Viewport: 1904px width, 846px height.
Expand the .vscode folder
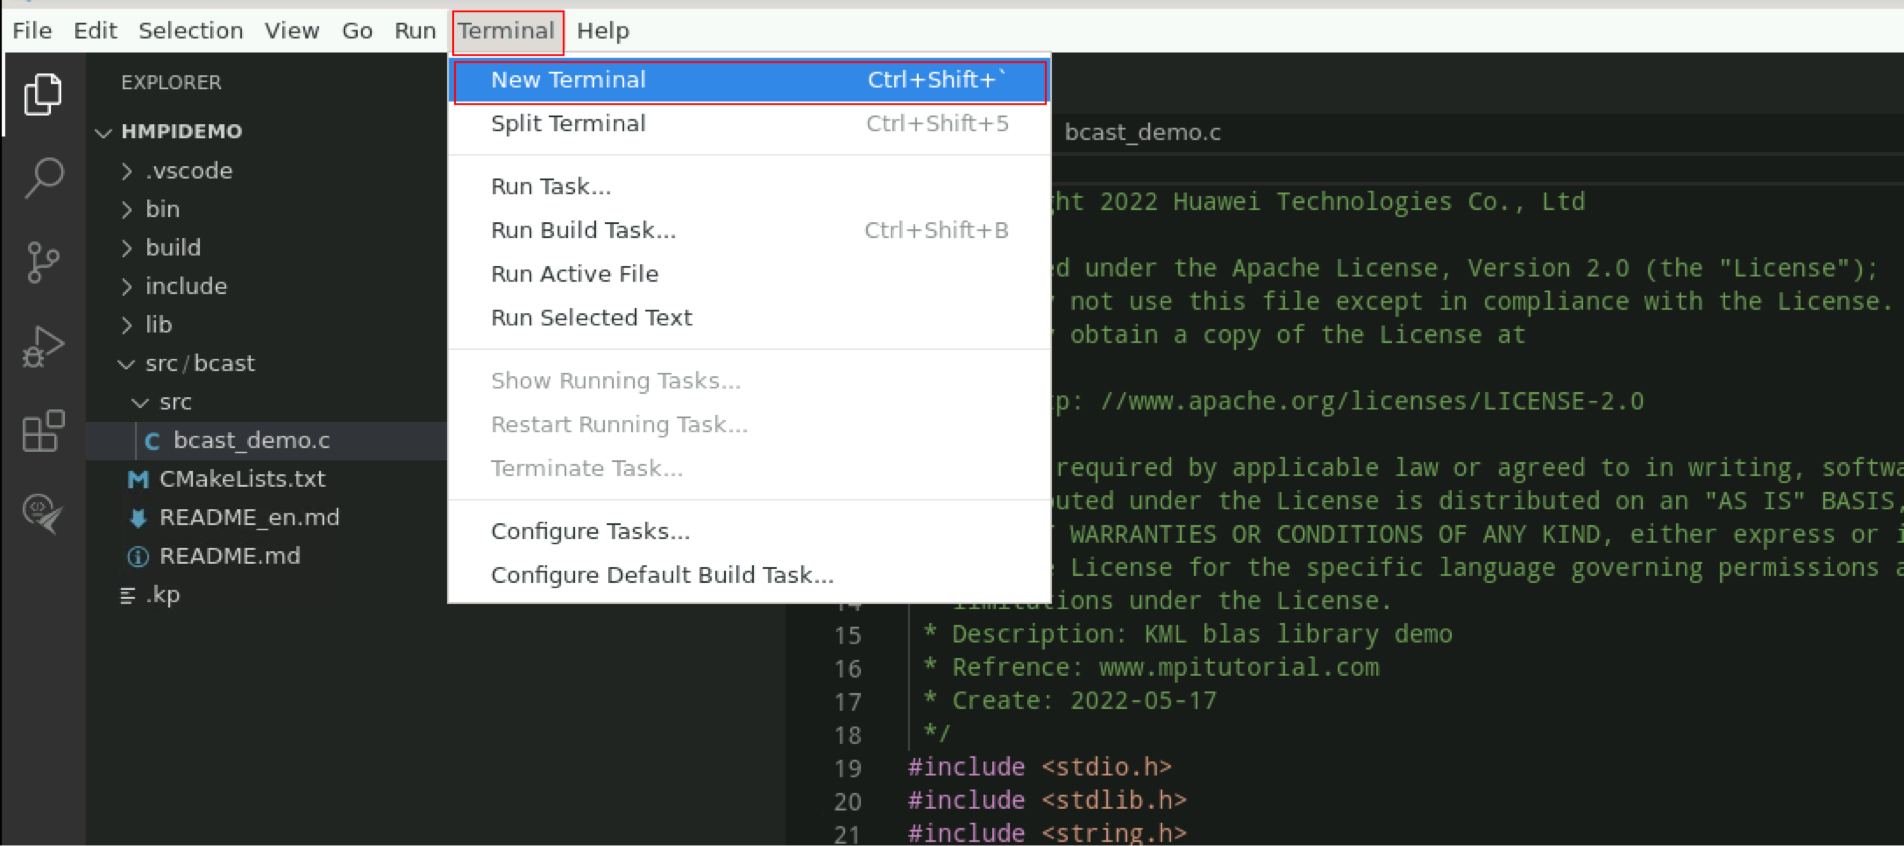coord(127,171)
